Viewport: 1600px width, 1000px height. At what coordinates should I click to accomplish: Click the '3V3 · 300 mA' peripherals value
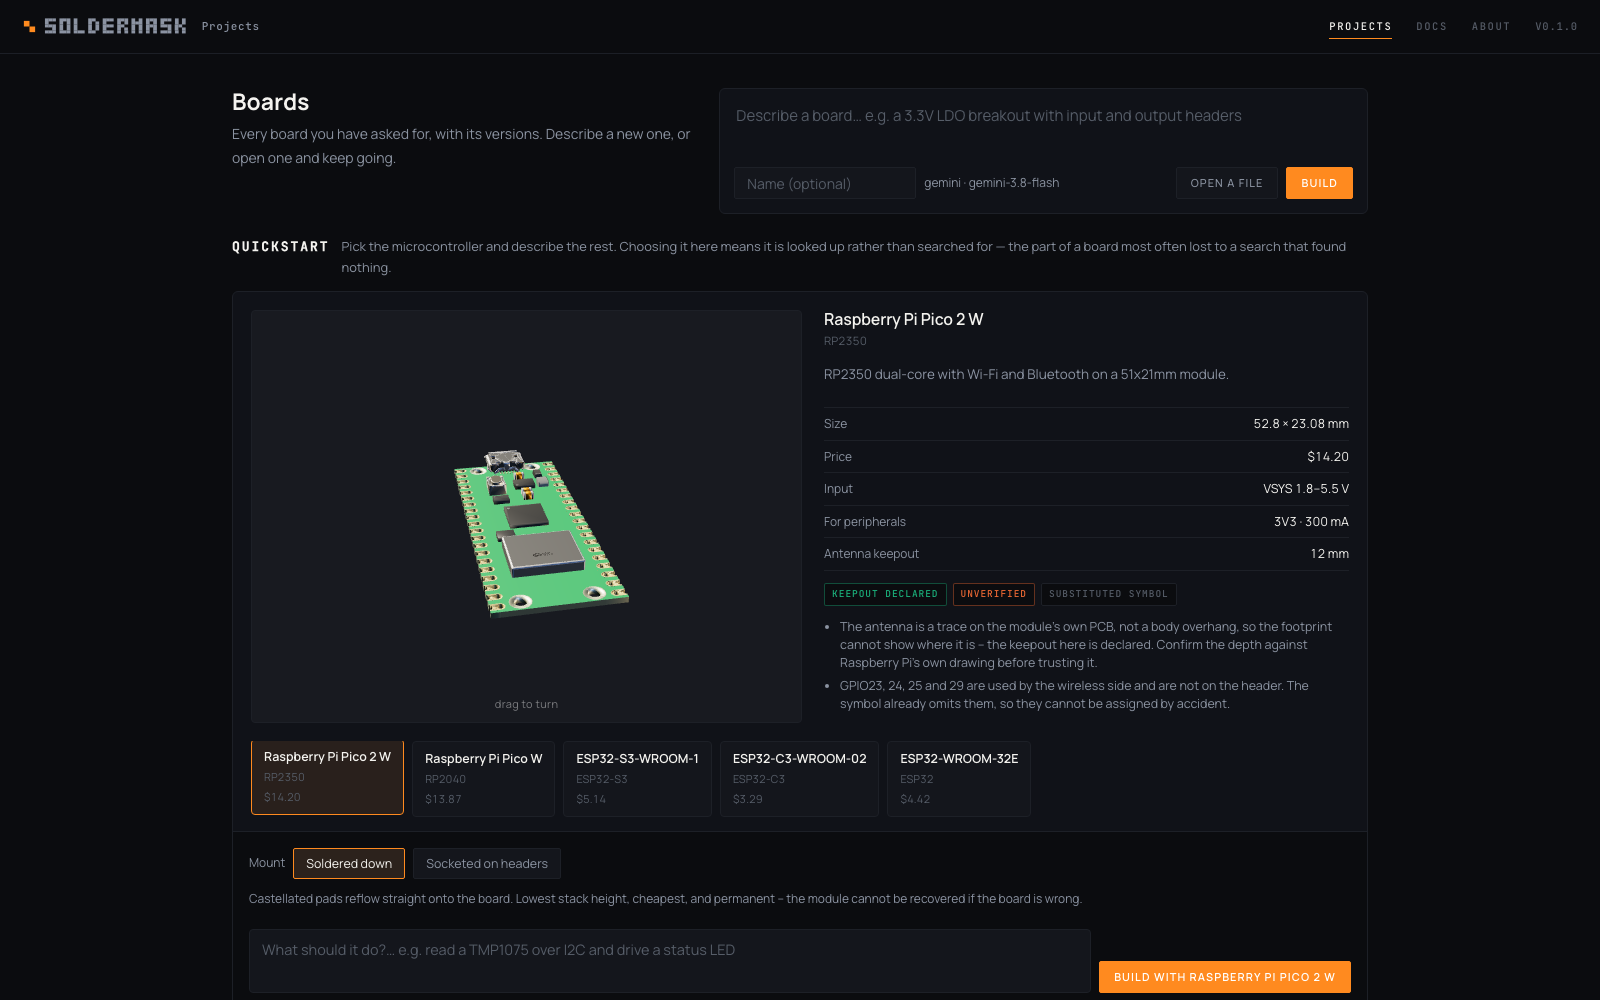[x=1311, y=522]
